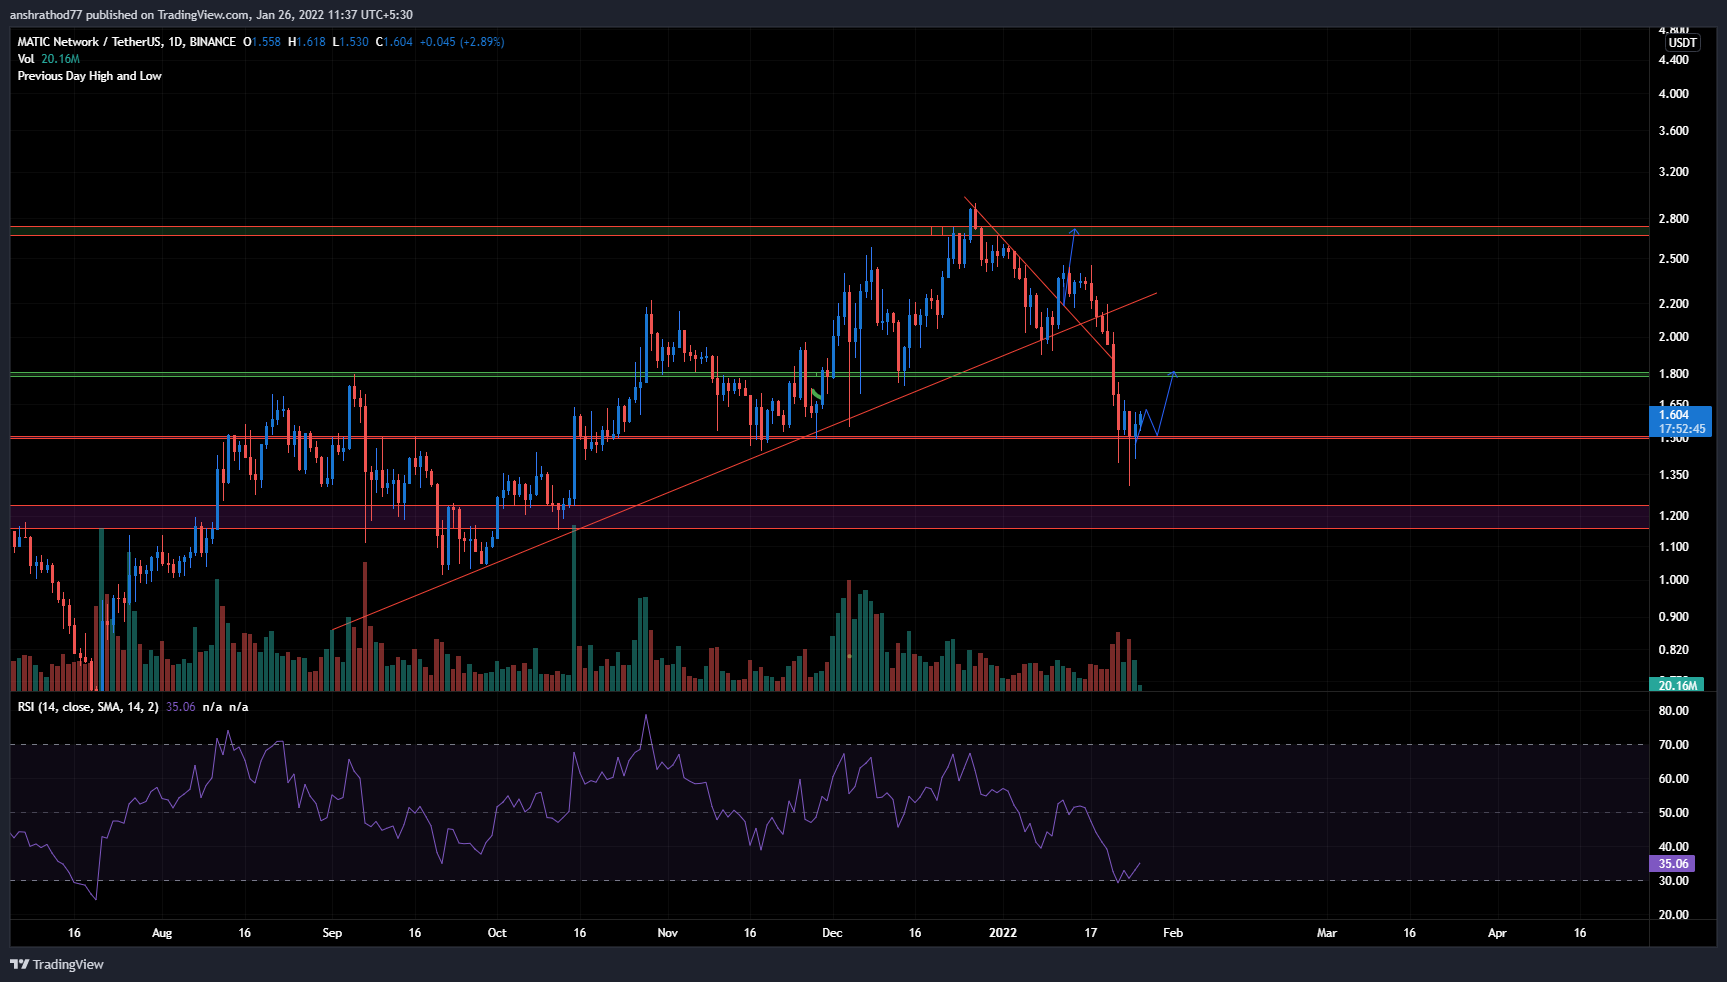Click the open value O1.558

coord(262,42)
